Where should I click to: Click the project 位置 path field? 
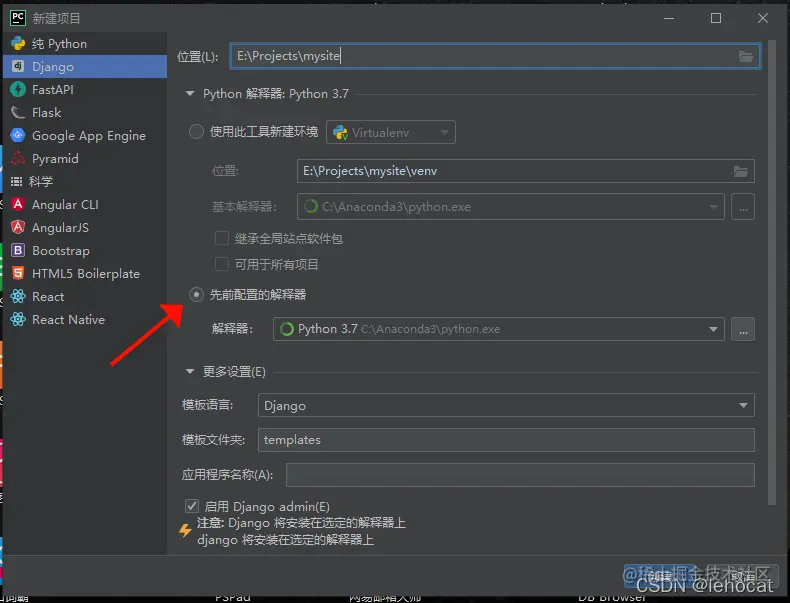496,56
